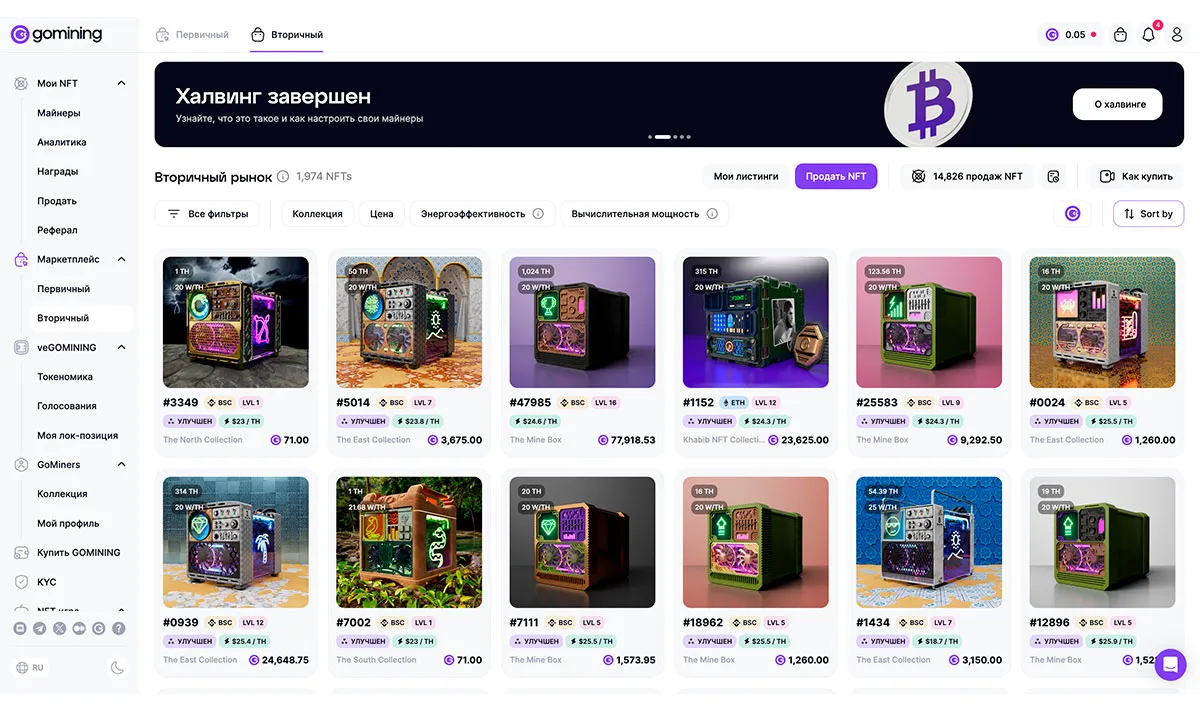This screenshot has width=1200, height=711.
Task: Open miner #47985 thumbnail
Action: click(582, 322)
